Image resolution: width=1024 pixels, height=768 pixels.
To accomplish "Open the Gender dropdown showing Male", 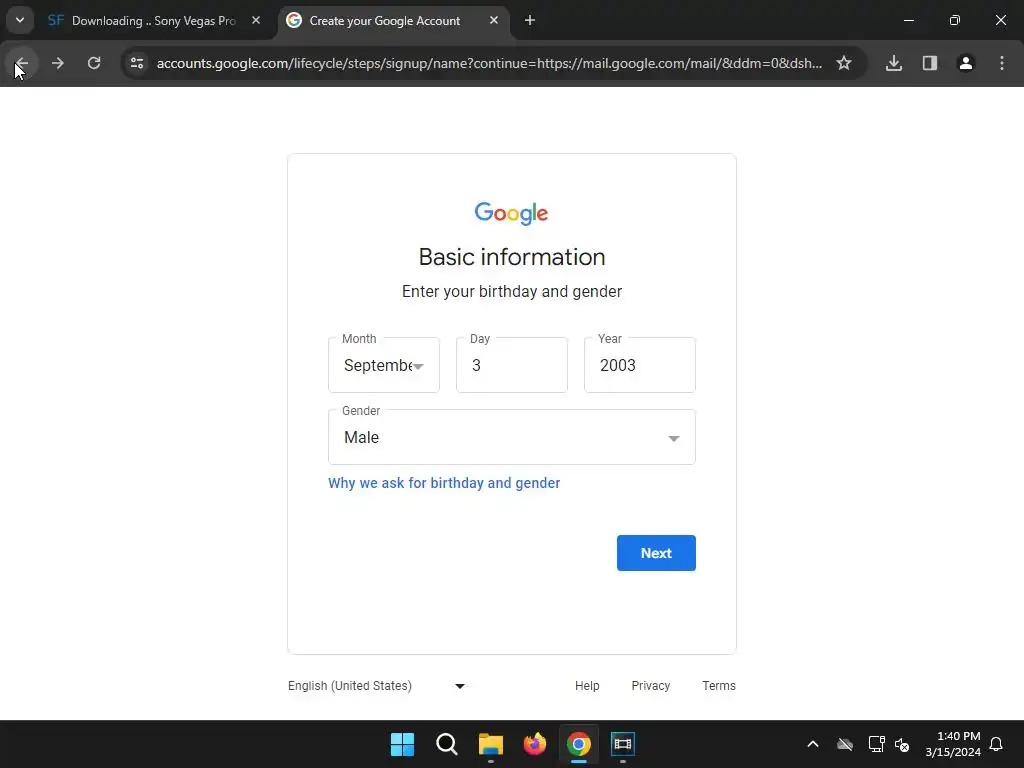I will click(x=512, y=437).
